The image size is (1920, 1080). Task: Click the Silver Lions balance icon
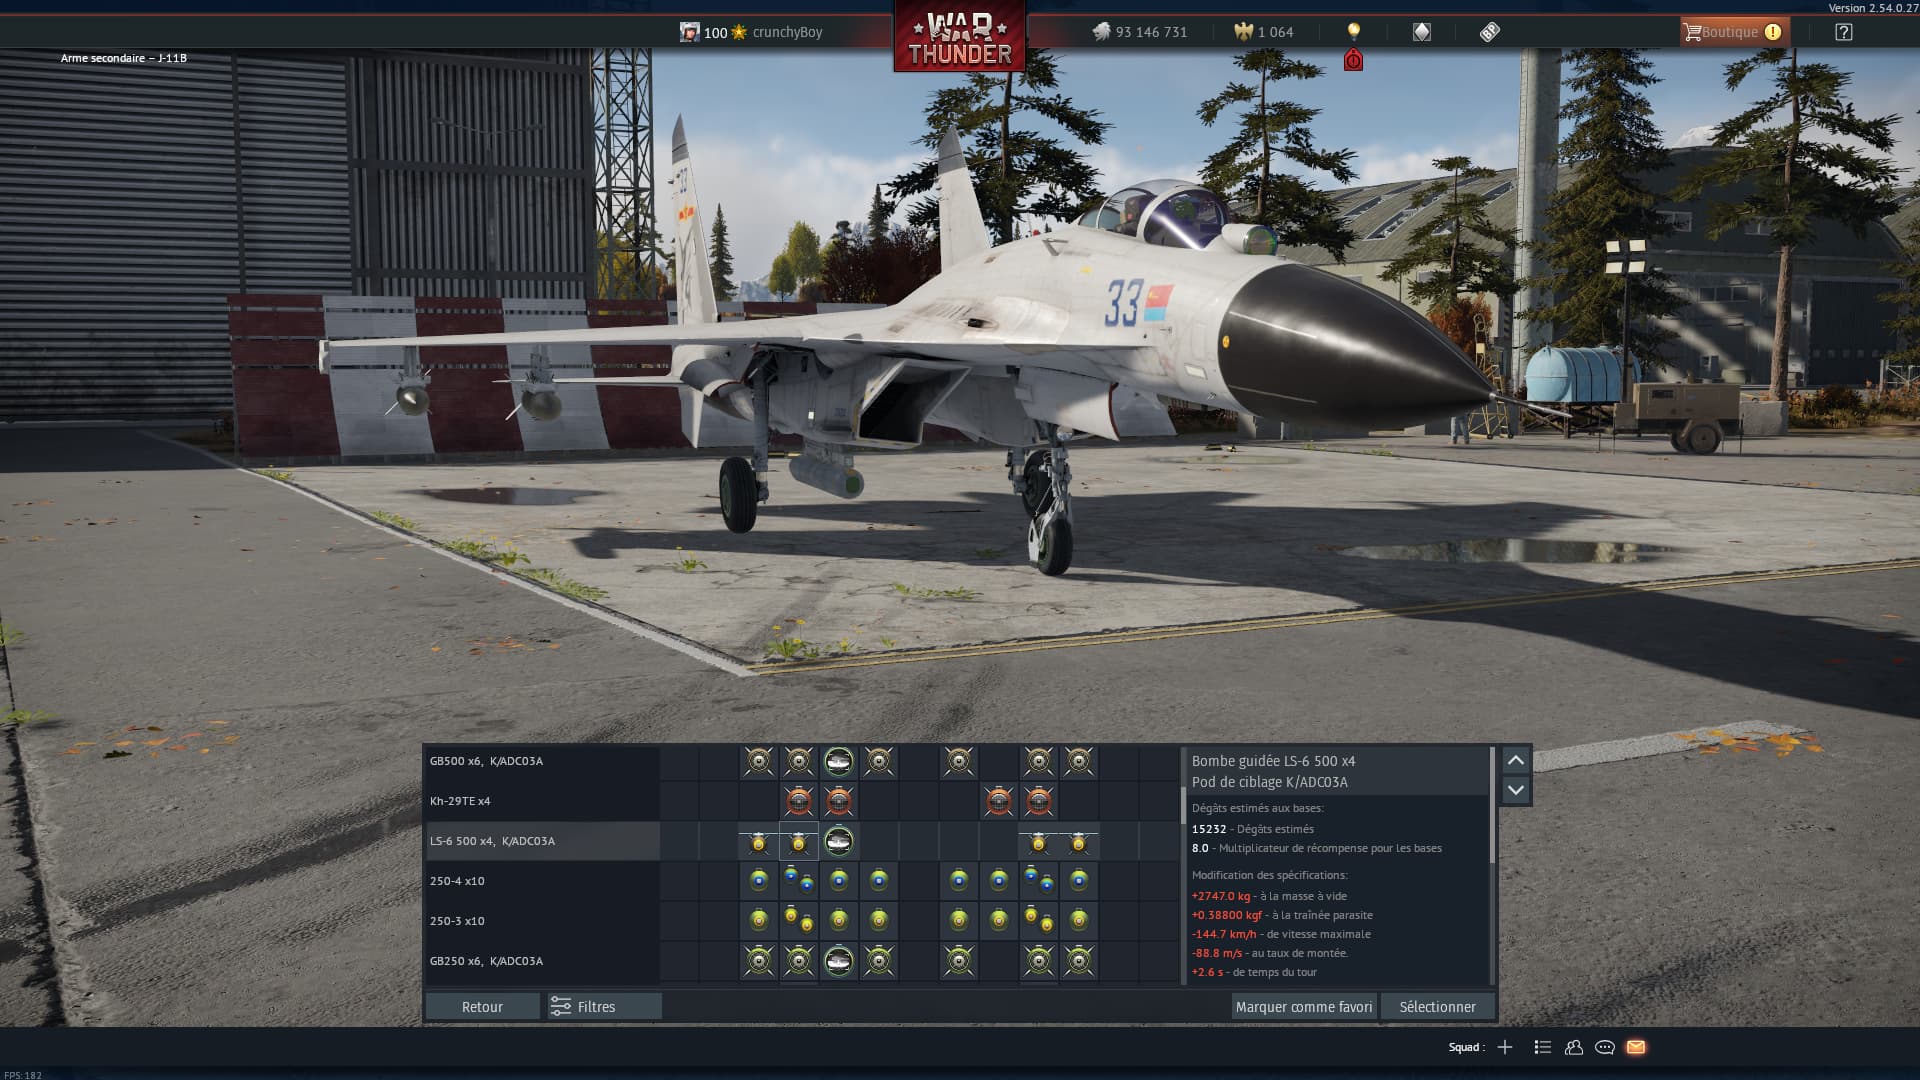click(1101, 32)
